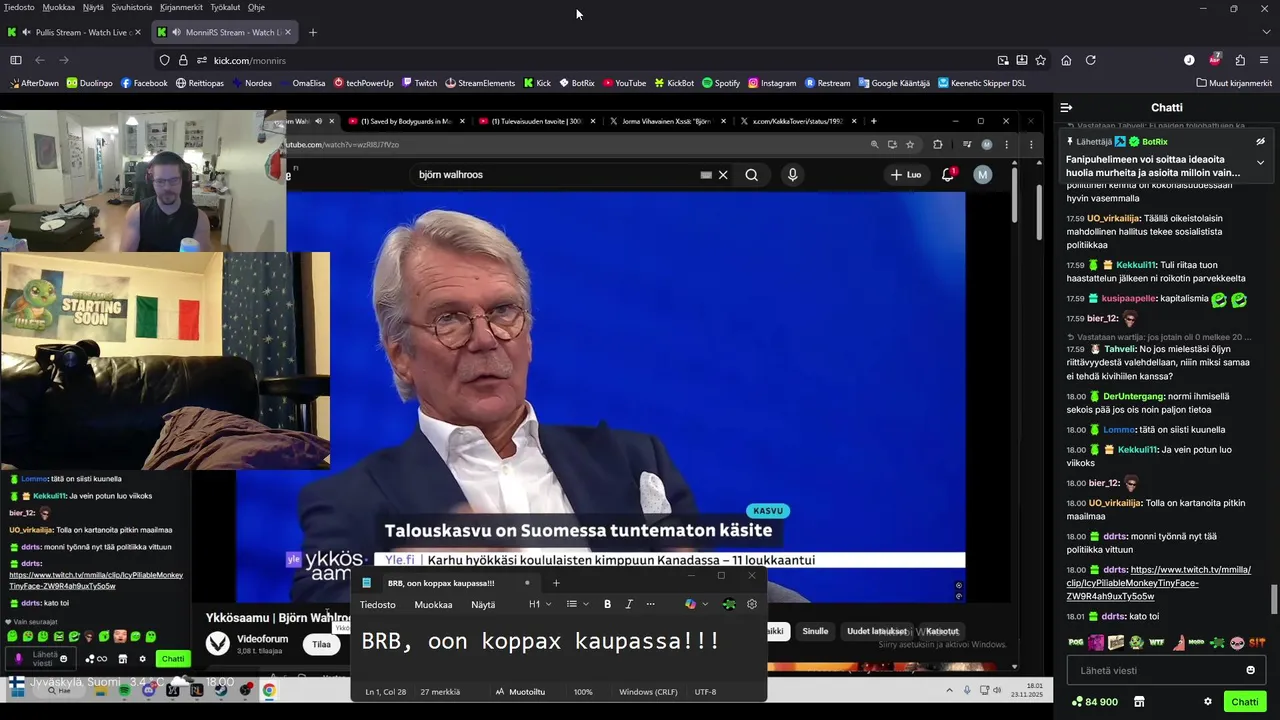Open Duolingo bookmark
The image size is (1280, 720).
pyautogui.click(x=89, y=83)
